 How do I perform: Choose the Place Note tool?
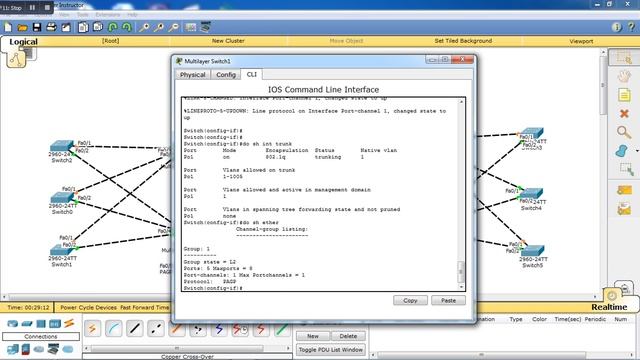click(x=624, y=95)
